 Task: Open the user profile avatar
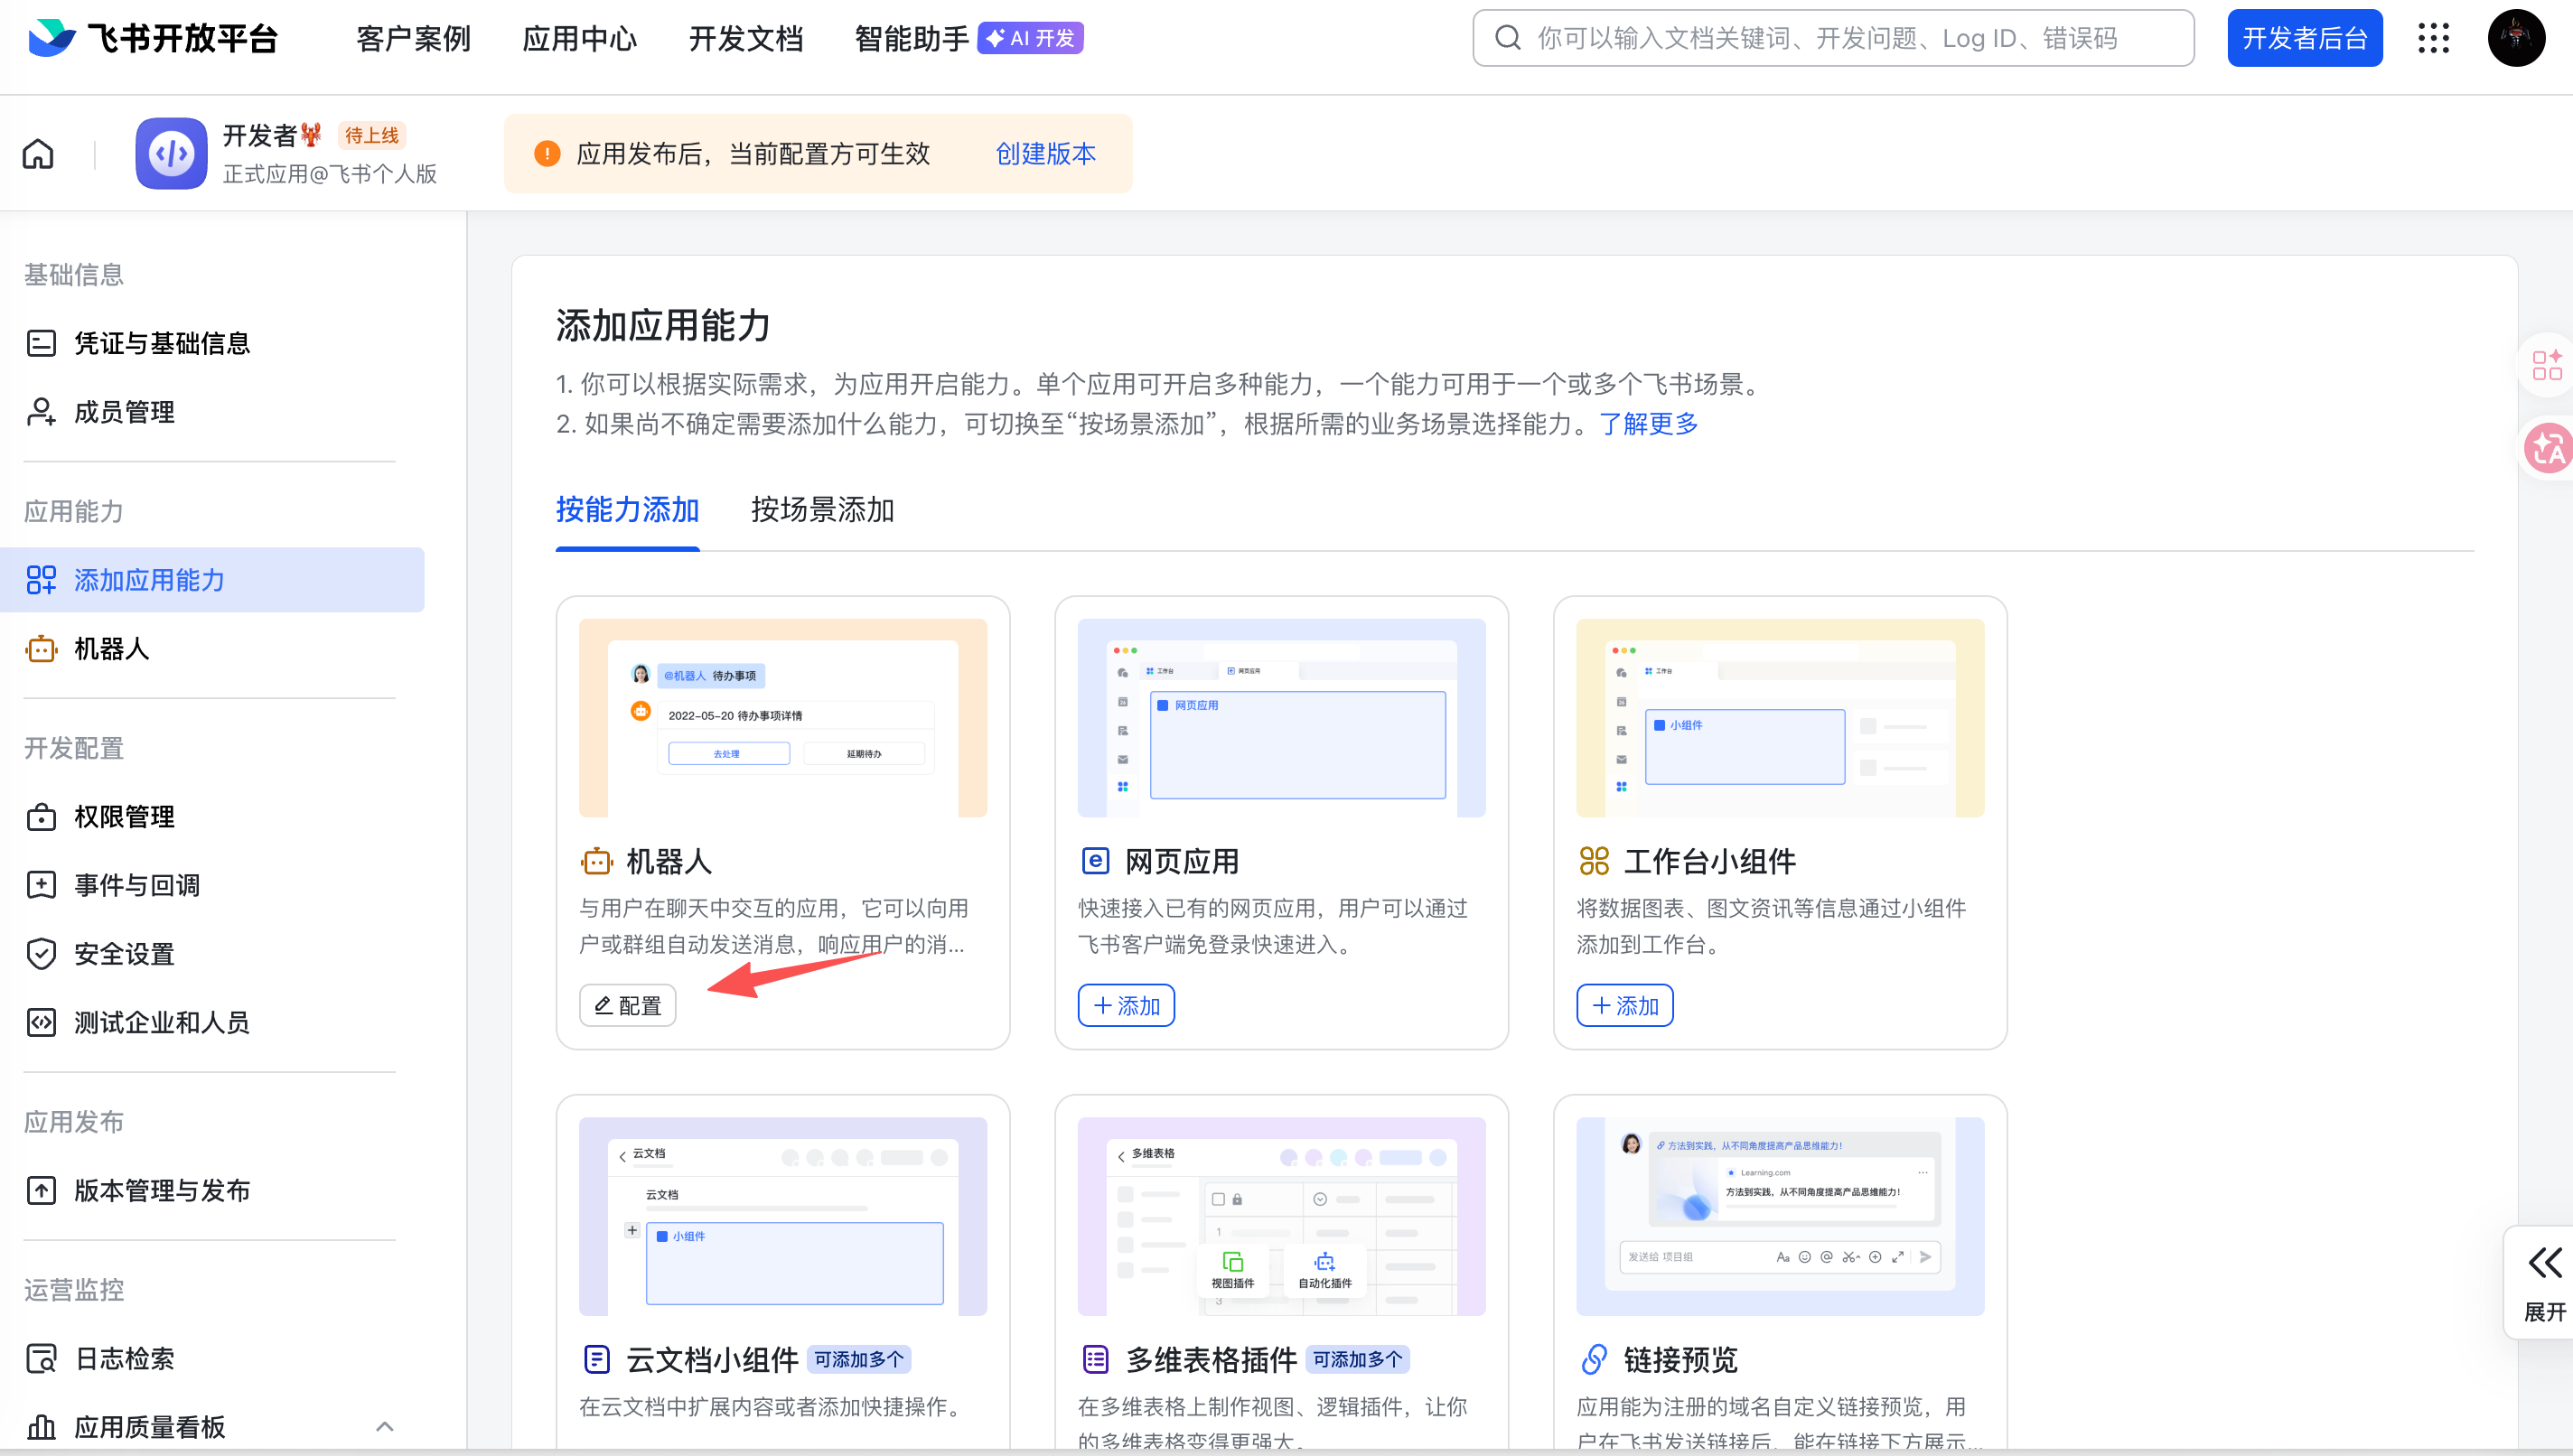pos(2516,38)
